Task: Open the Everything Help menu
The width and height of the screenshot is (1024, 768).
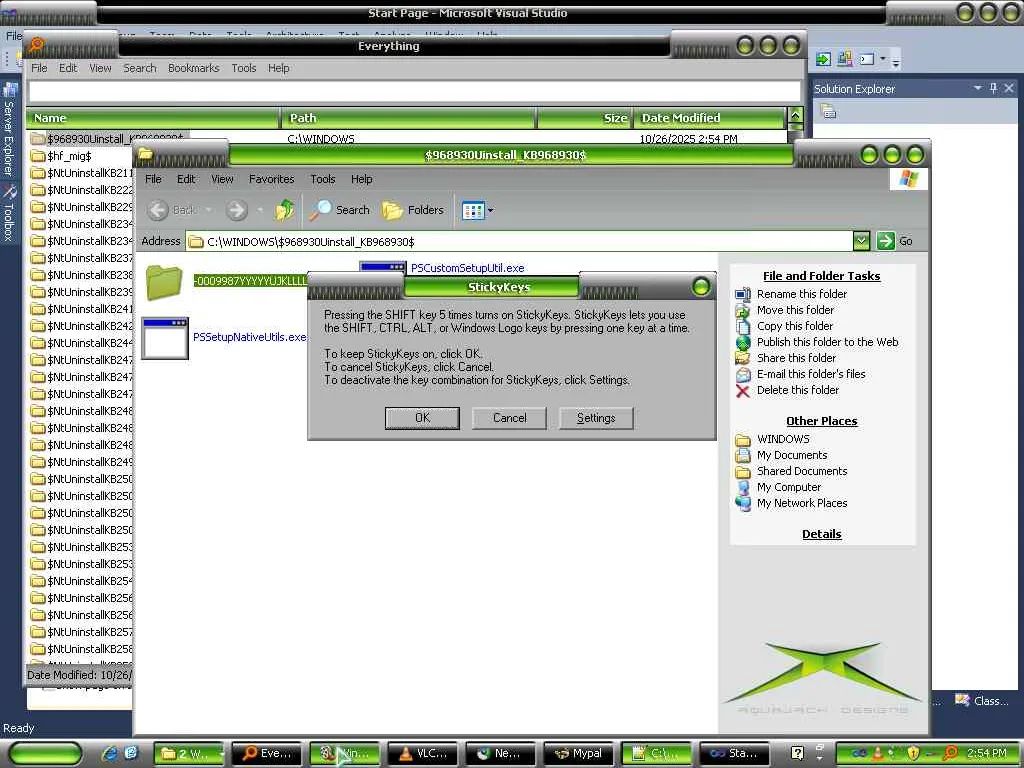Action: tap(278, 68)
